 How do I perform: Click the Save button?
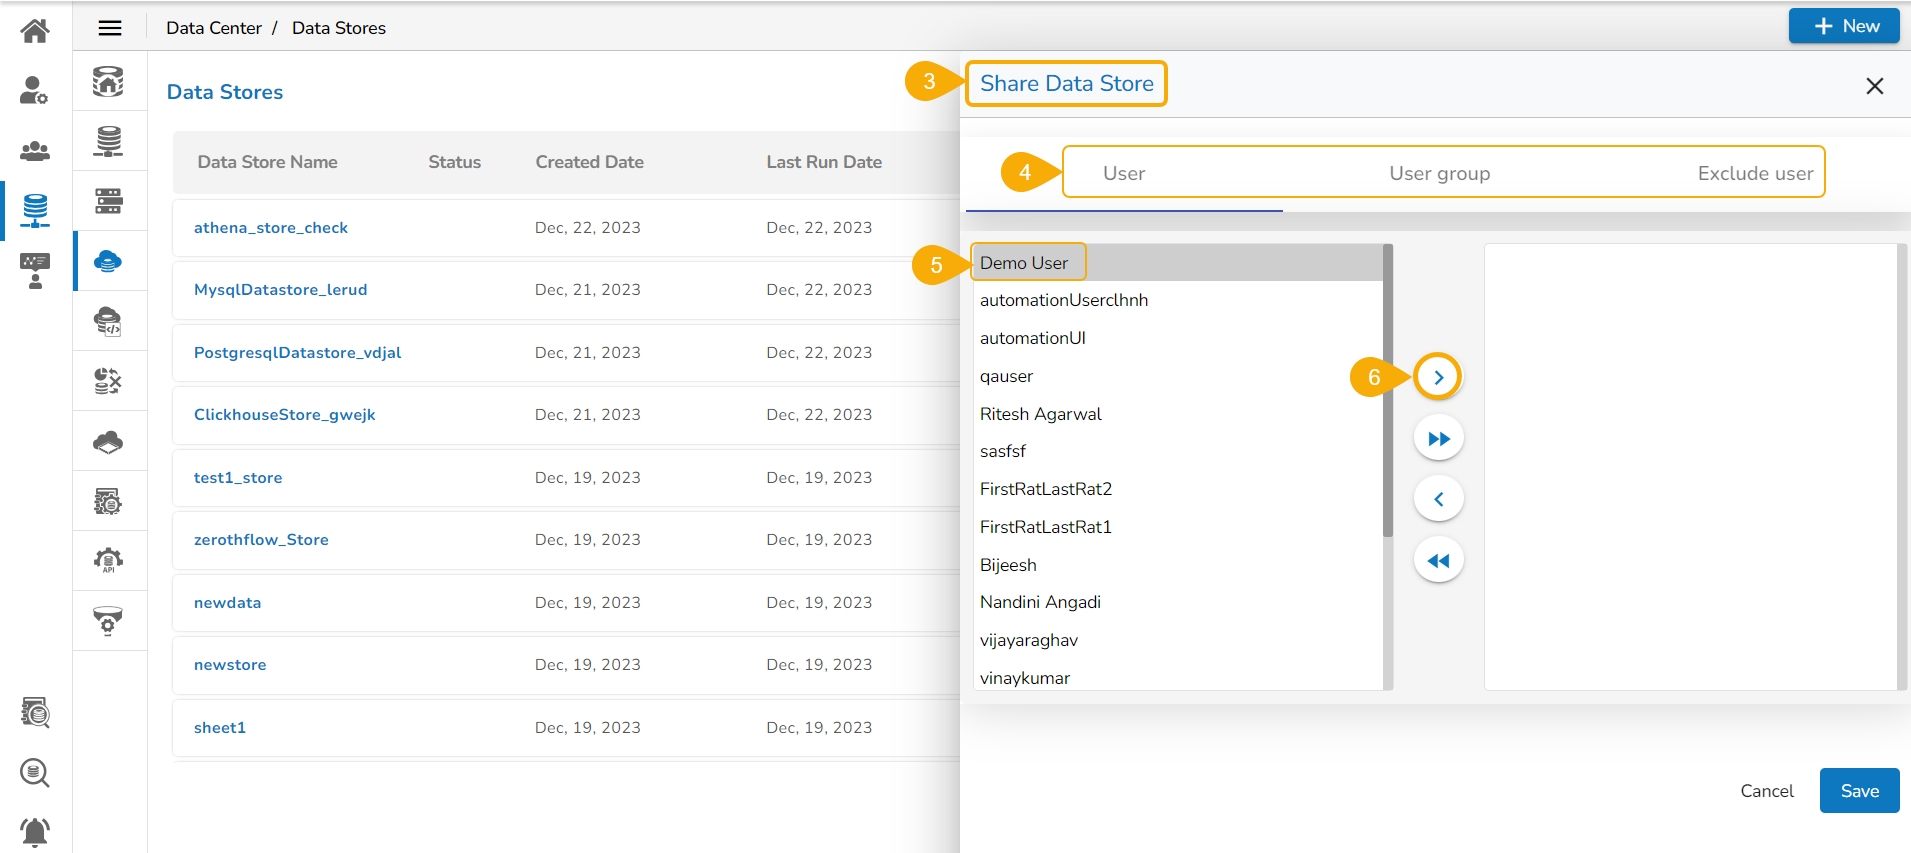pos(1859,791)
